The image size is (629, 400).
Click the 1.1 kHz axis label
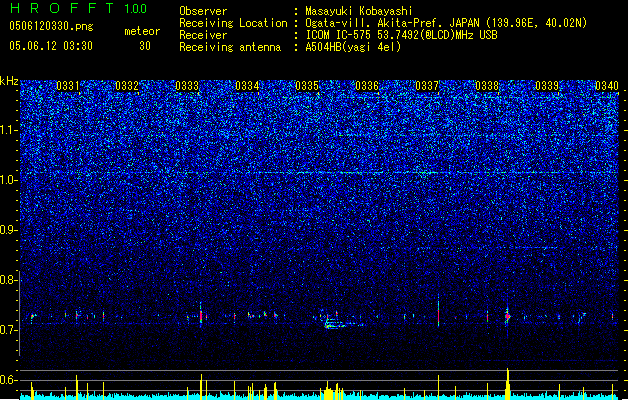click(x=9, y=130)
